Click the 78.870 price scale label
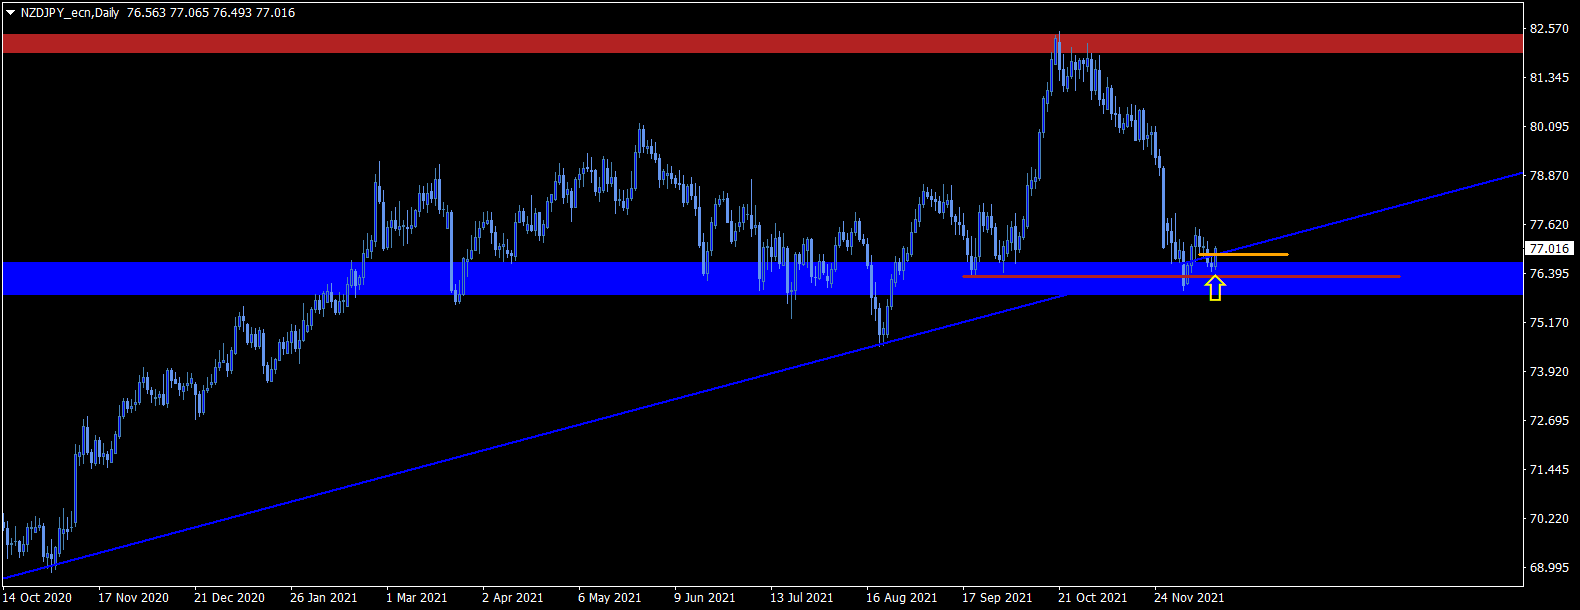This screenshot has width=1580, height=610. coord(1549,176)
